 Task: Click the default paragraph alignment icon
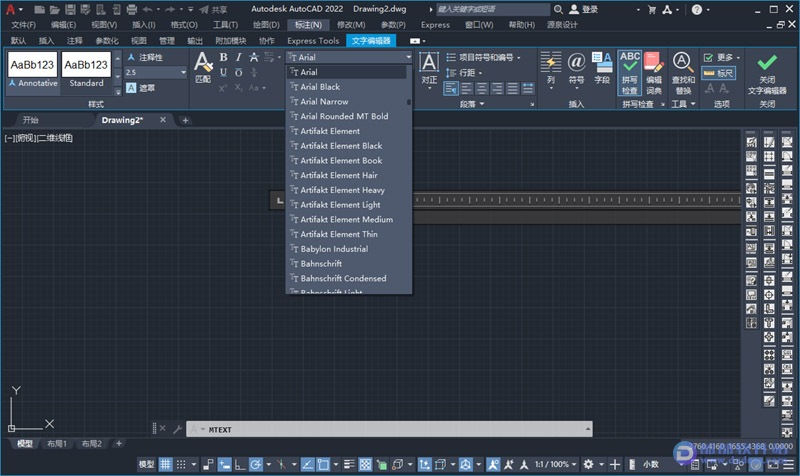(x=451, y=88)
